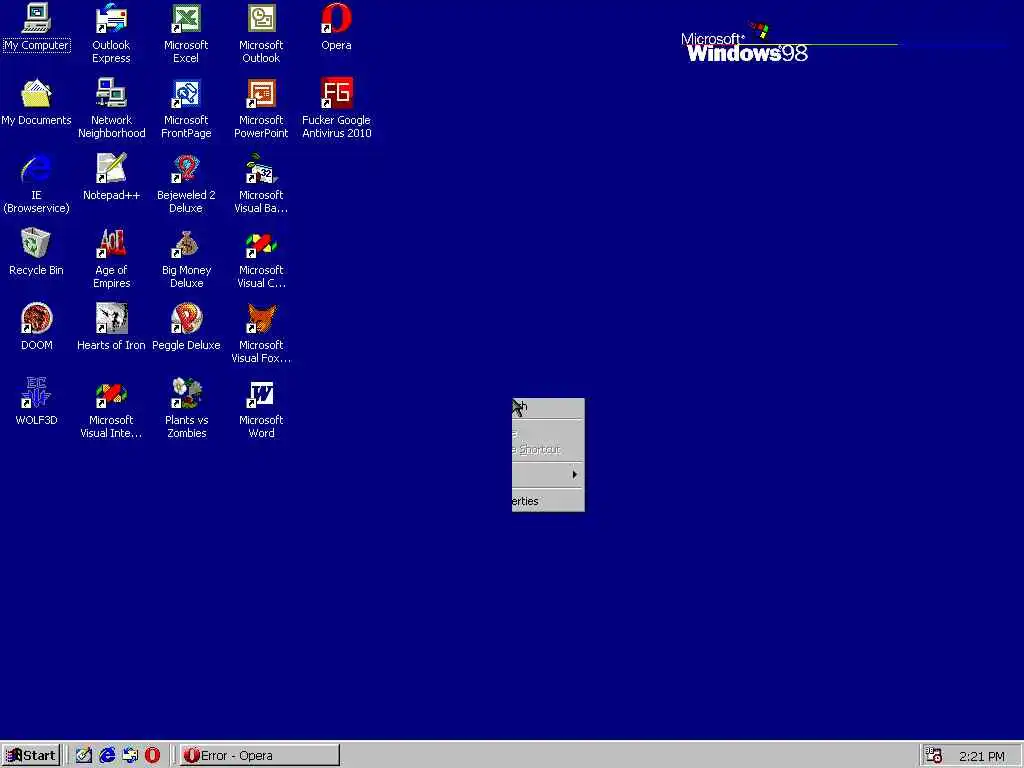Expand the context menu submenu arrow
This screenshot has width=1024, height=768.
tap(574, 474)
